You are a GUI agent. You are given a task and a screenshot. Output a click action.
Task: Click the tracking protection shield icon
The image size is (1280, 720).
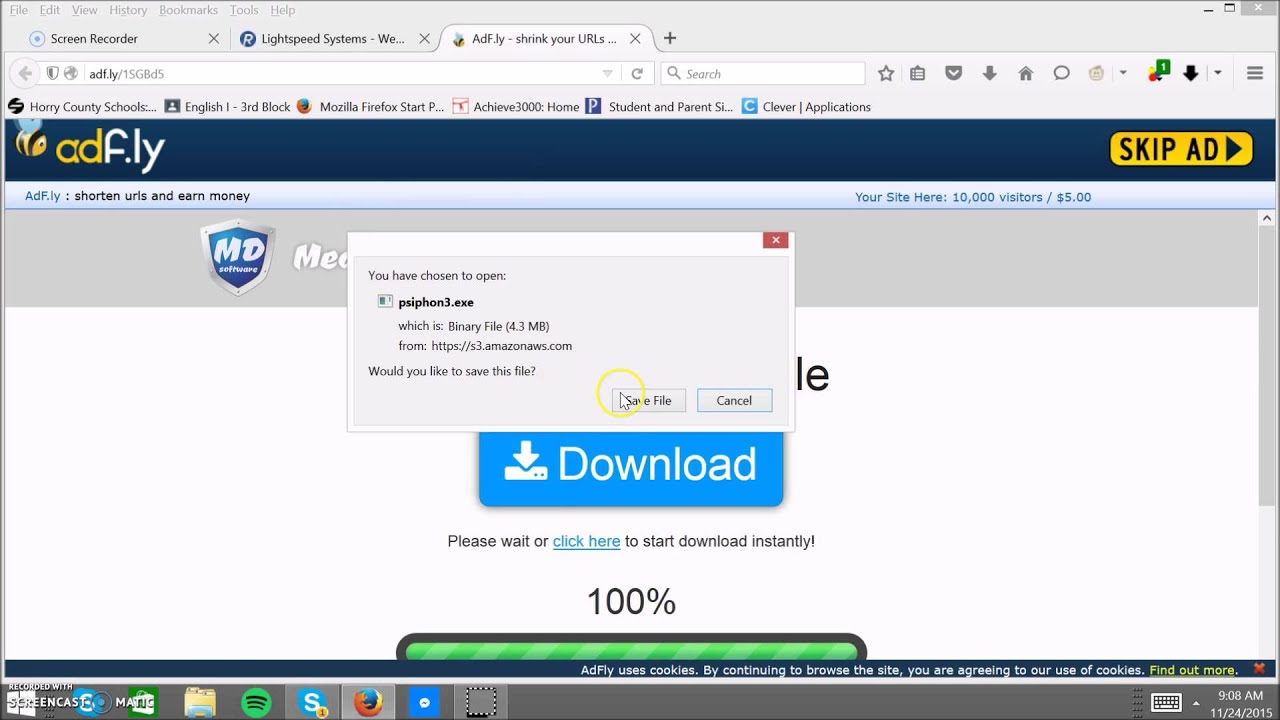[53, 73]
